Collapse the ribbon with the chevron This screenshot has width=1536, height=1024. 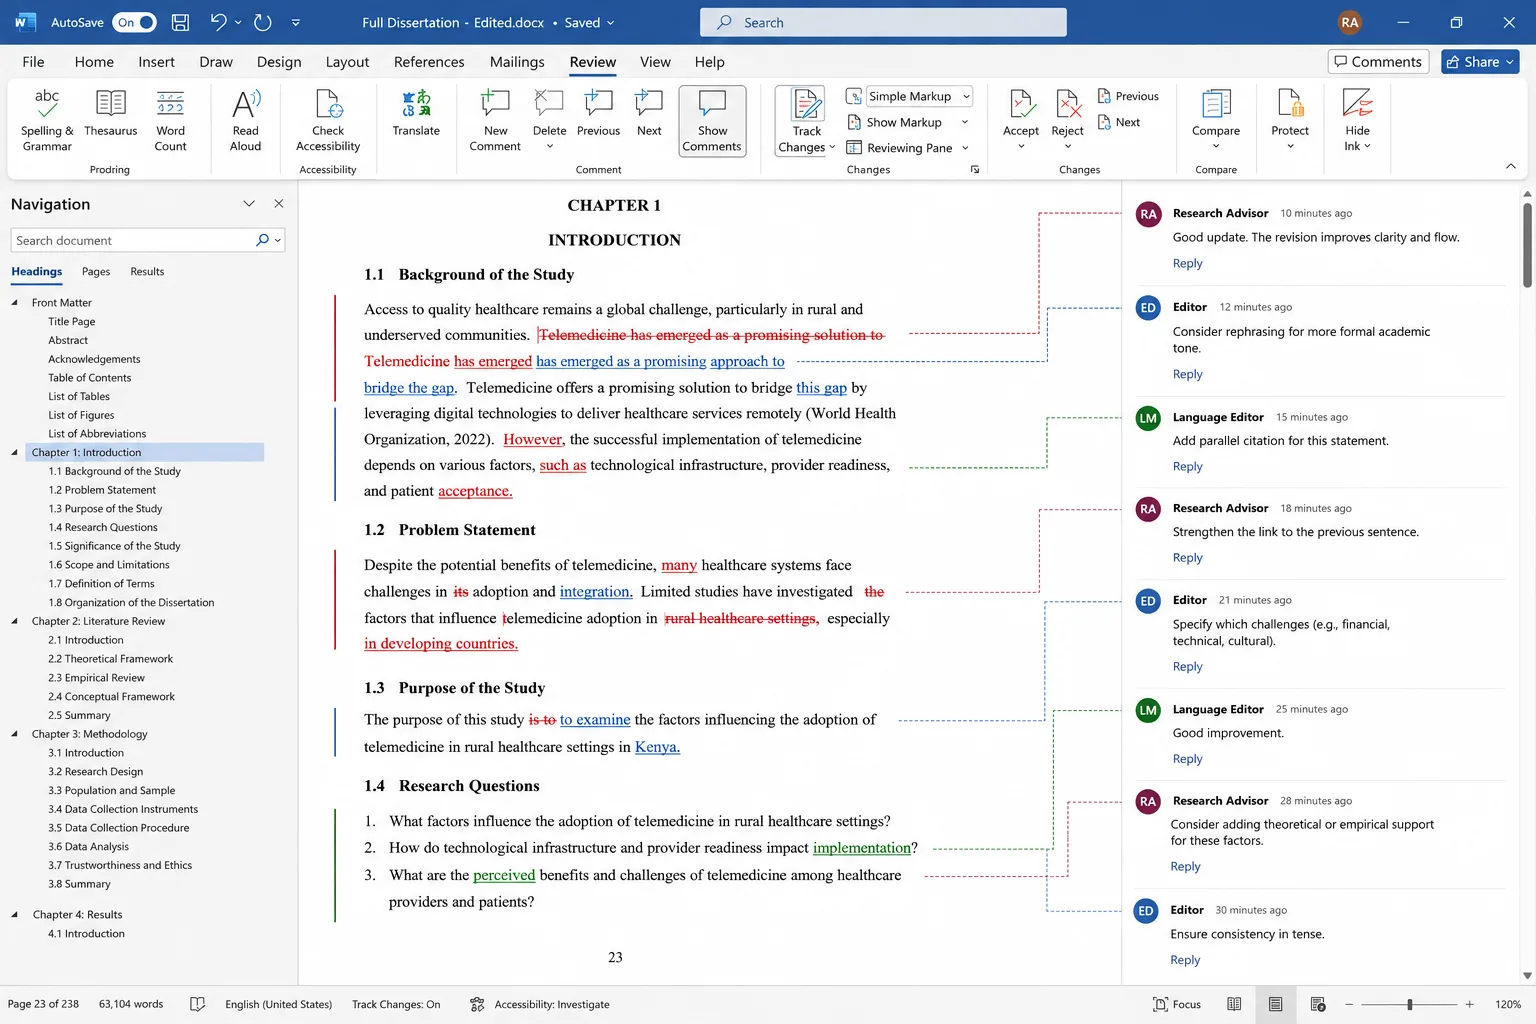tap(1510, 167)
